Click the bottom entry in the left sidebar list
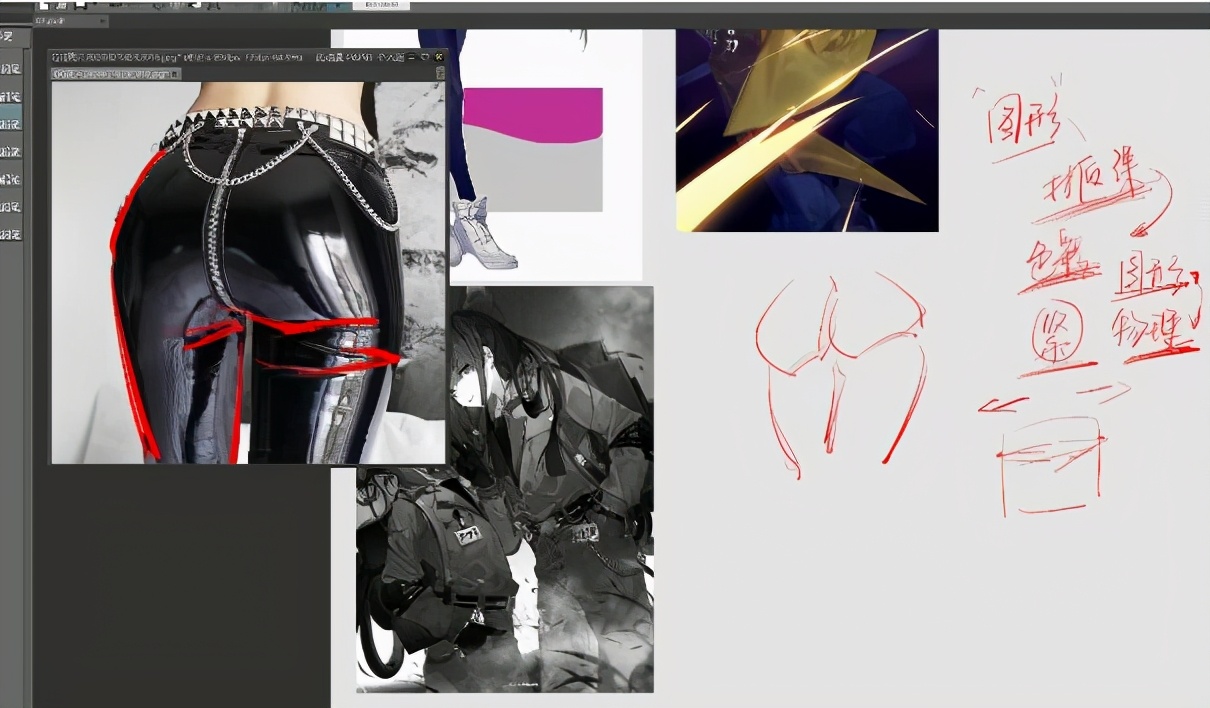This screenshot has height=708, width=1210. (10, 234)
